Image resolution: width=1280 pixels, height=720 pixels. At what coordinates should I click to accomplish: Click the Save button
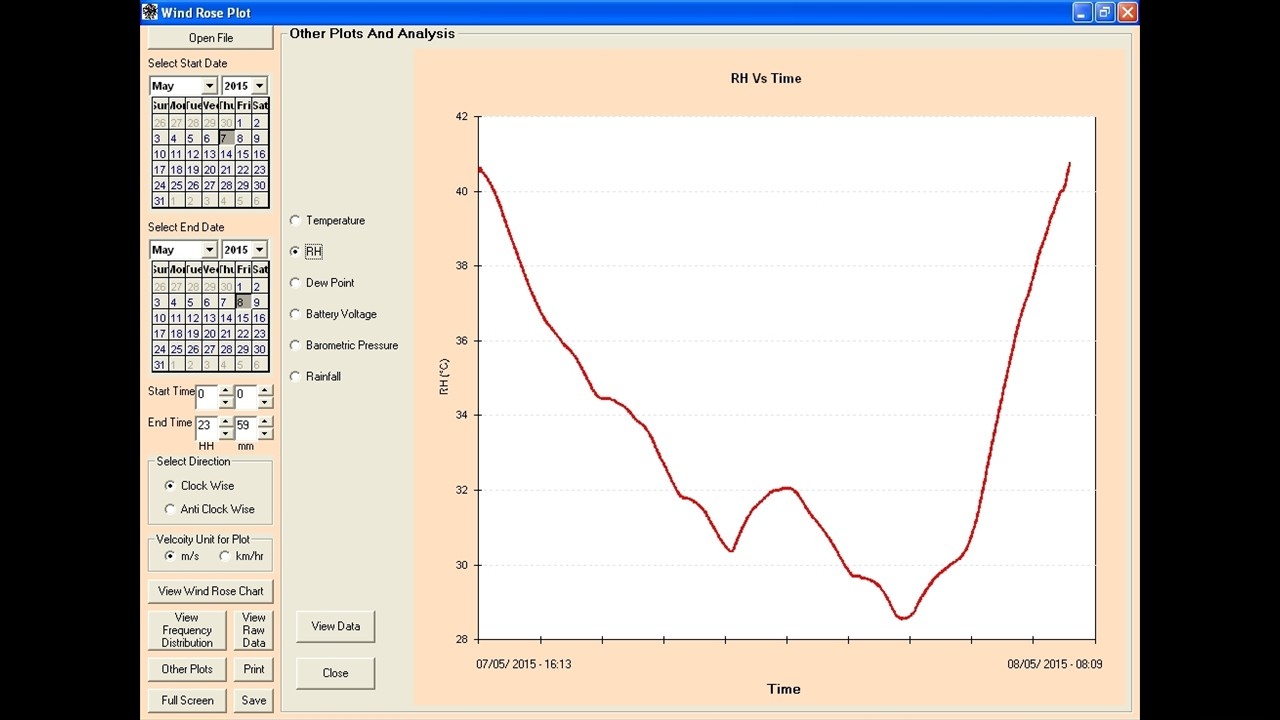pos(254,701)
